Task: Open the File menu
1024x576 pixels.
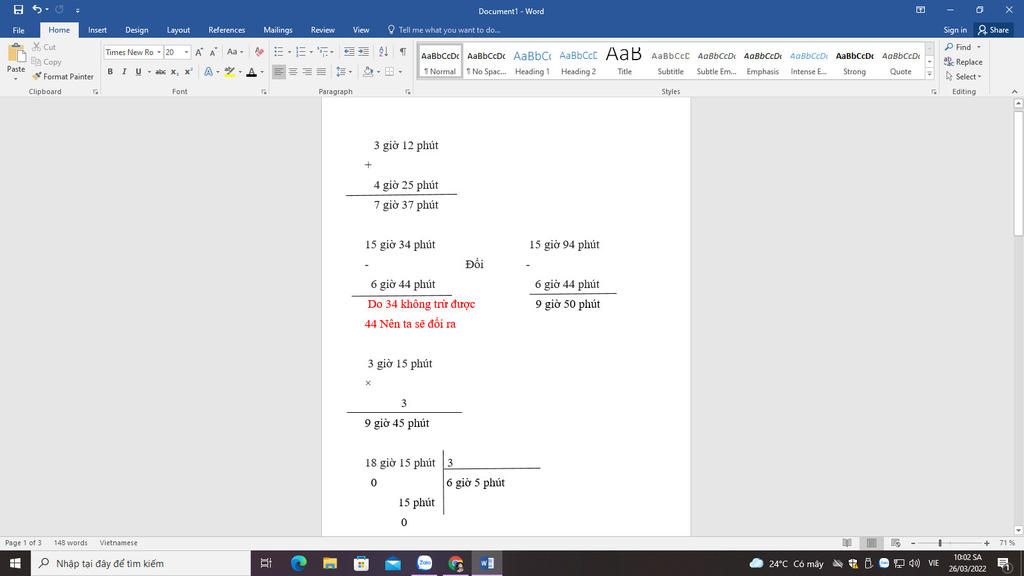Action: click(18, 30)
